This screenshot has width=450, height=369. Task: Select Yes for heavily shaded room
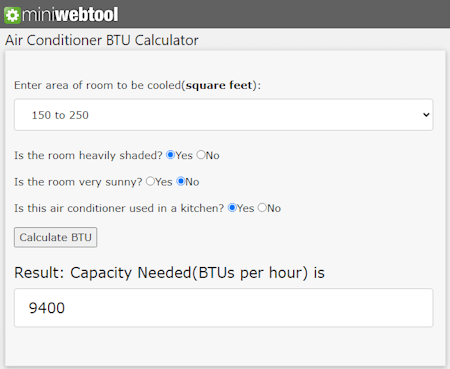coord(170,155)
